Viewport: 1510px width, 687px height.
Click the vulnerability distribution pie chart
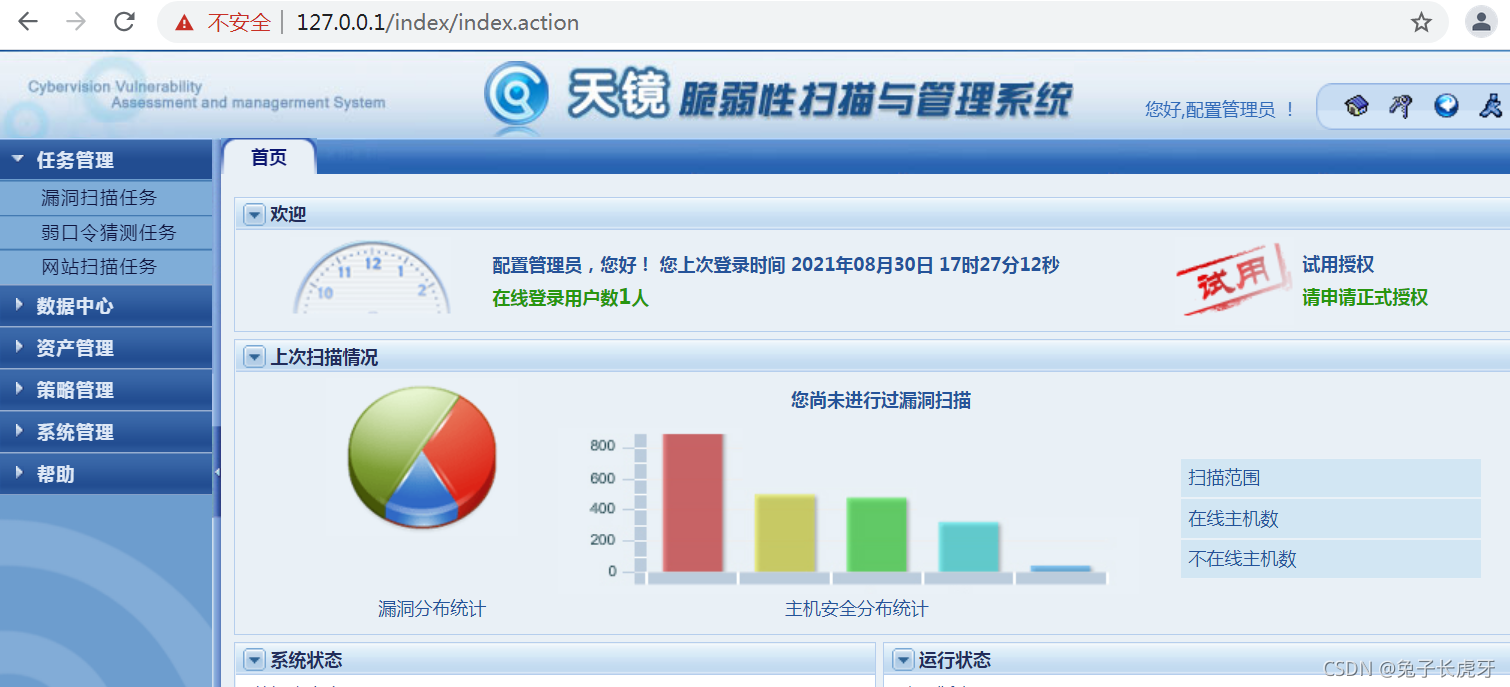[422, 456]
